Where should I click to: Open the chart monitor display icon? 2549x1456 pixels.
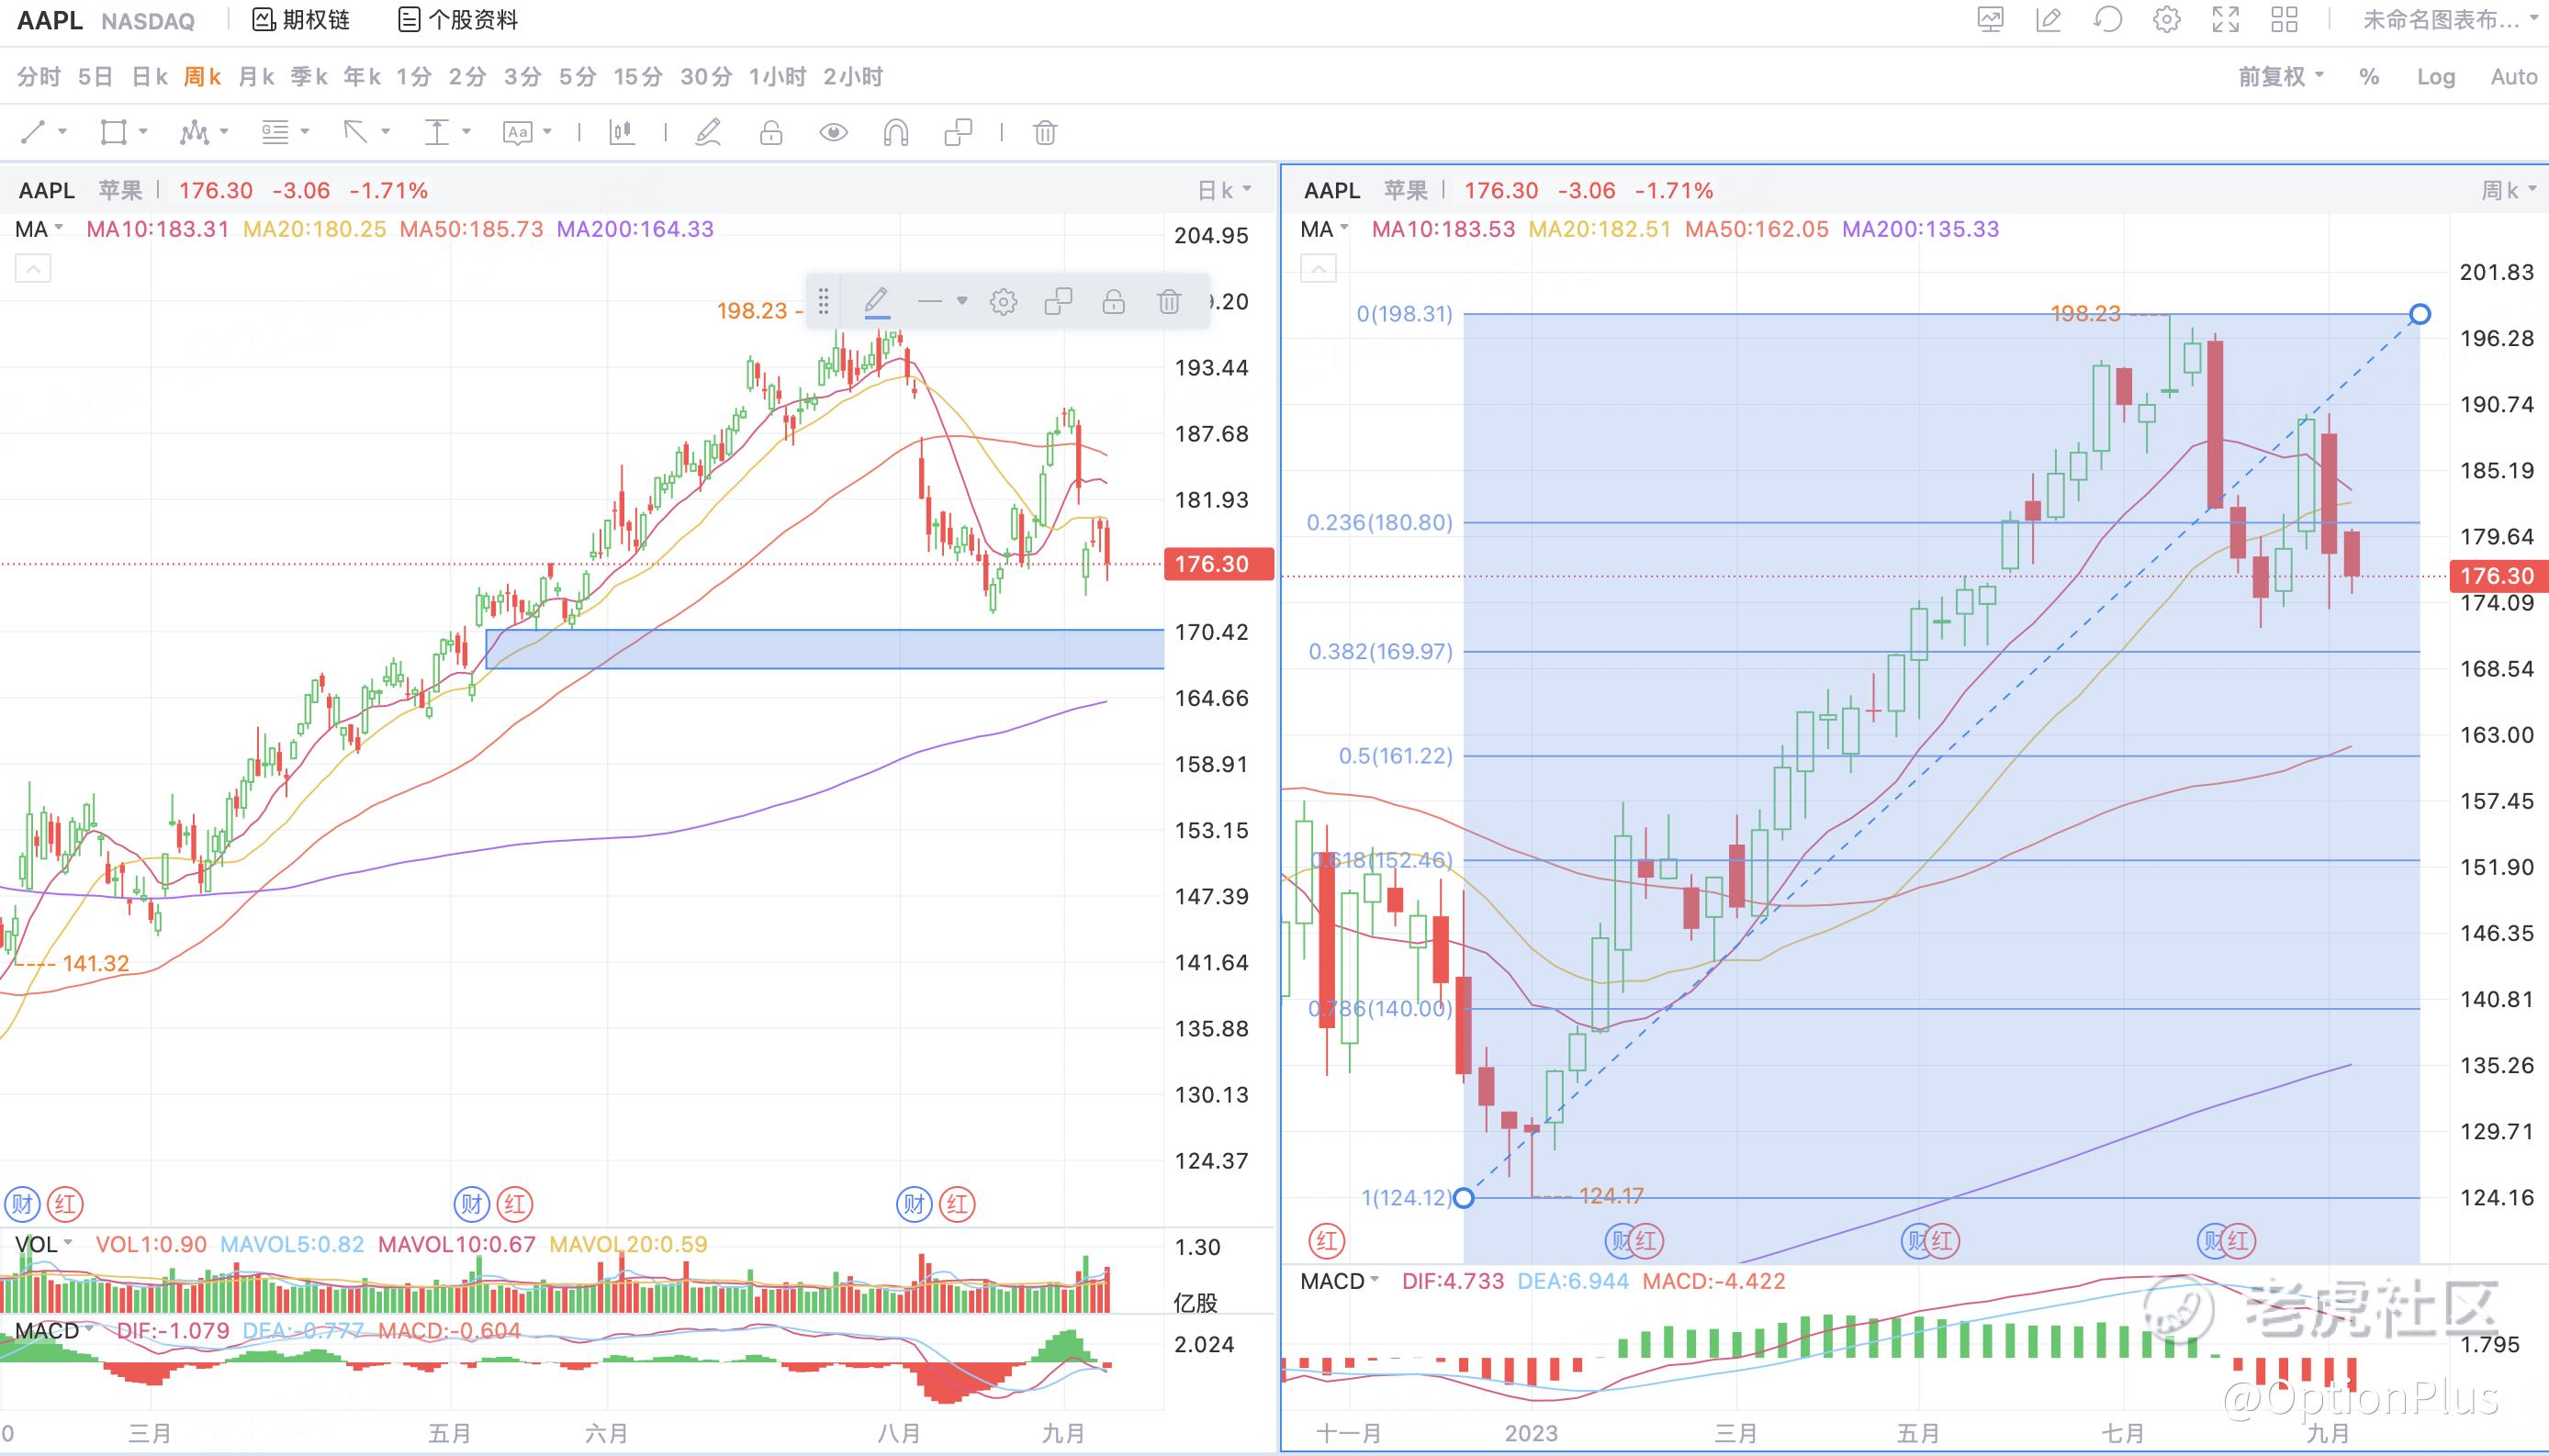[x=1991, y=19]
